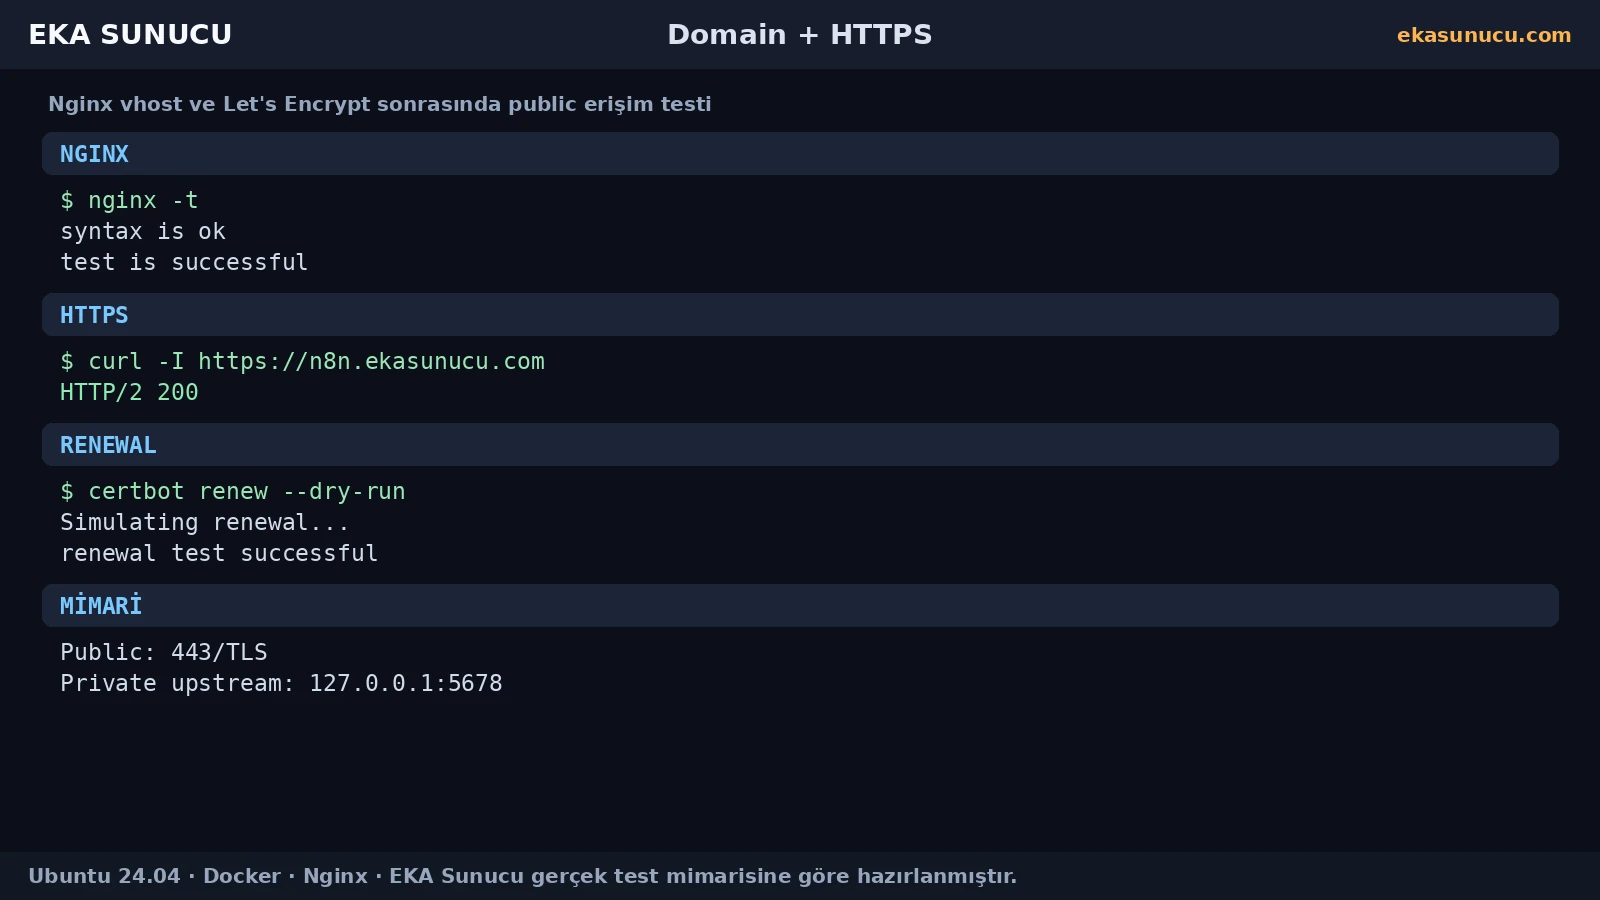Click the Ubuntu 24.04 footer note
This screenshot has height=900, width=1600.
pyautogui.click(x=522, y=876)
